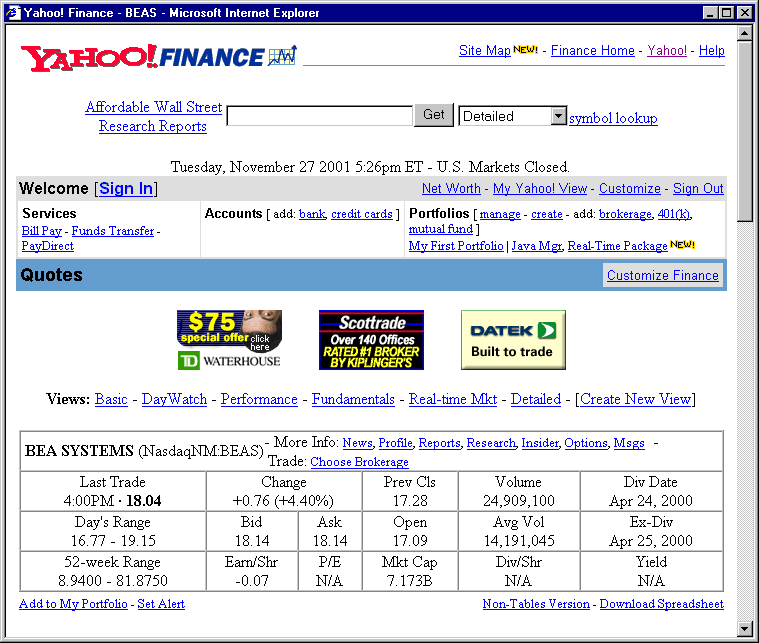Add a brokerage to portfolios
759x643 pixels.
(x=625, y=214)
